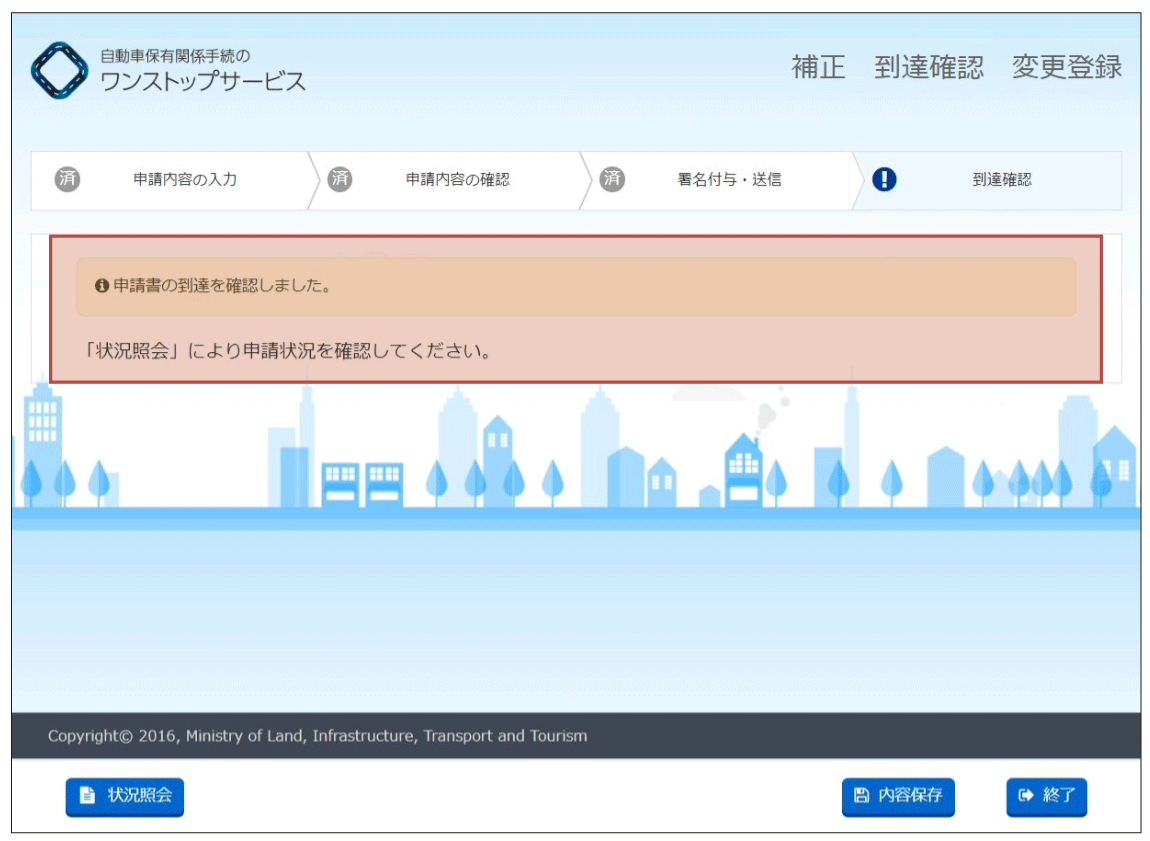Screen dimensions: 1150x841
Task: Click the ワンストップサービス logo text
Action: pos(203,82)
